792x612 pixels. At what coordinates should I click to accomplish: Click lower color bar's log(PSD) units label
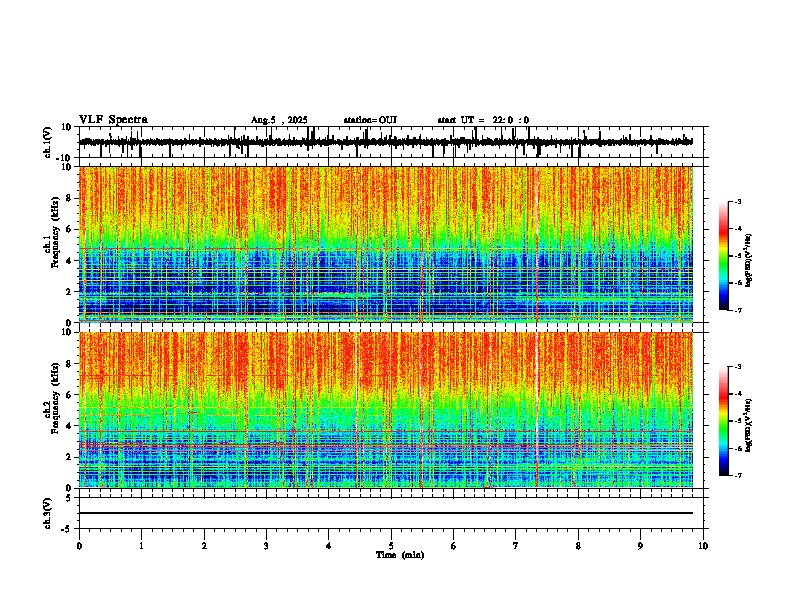click(749, 425)
